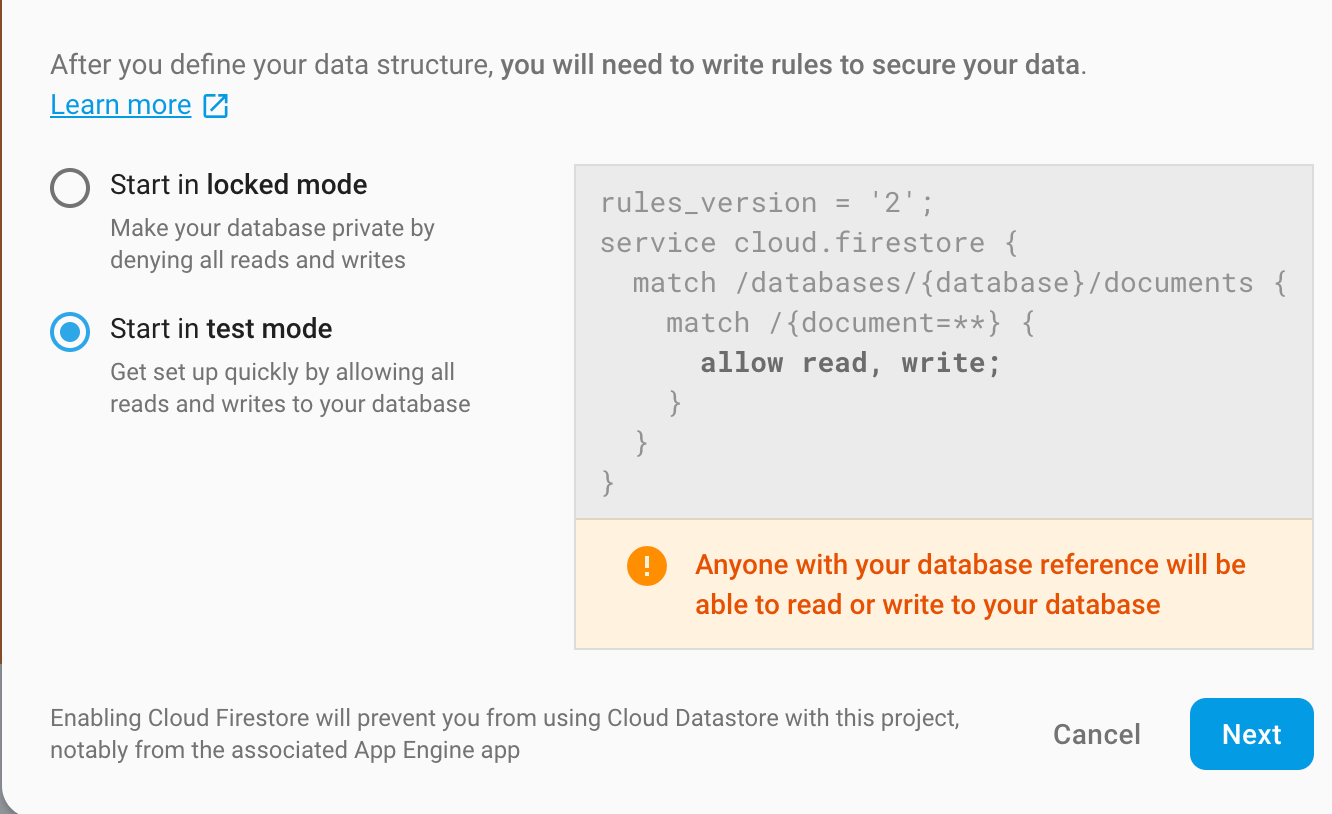Image resolution: width=1332 pixels, height=814 pixels.
Task: Click the bold 'write rules to secure your data' text
Action: tap(790, 66)
